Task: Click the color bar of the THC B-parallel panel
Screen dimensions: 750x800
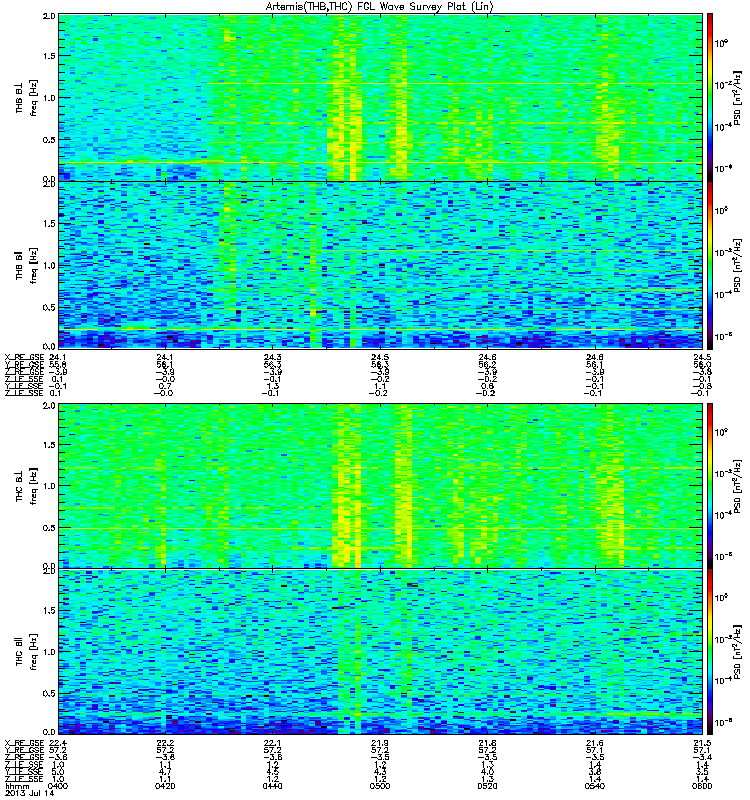Action: [710, 652]
